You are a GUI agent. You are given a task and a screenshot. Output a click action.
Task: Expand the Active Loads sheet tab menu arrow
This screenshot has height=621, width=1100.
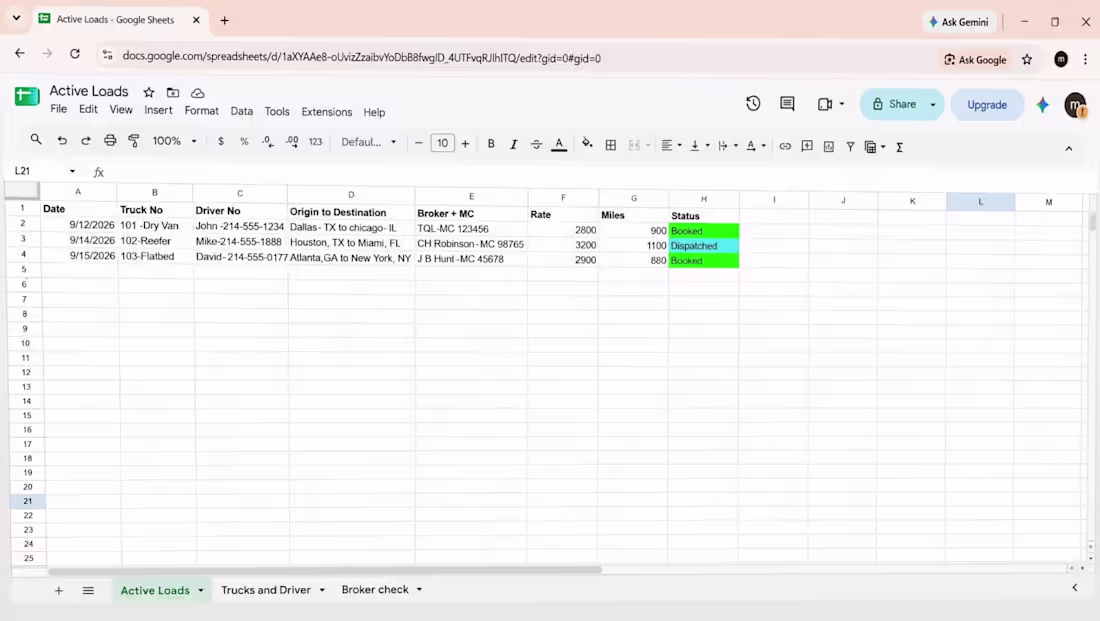tap(201, 590)
